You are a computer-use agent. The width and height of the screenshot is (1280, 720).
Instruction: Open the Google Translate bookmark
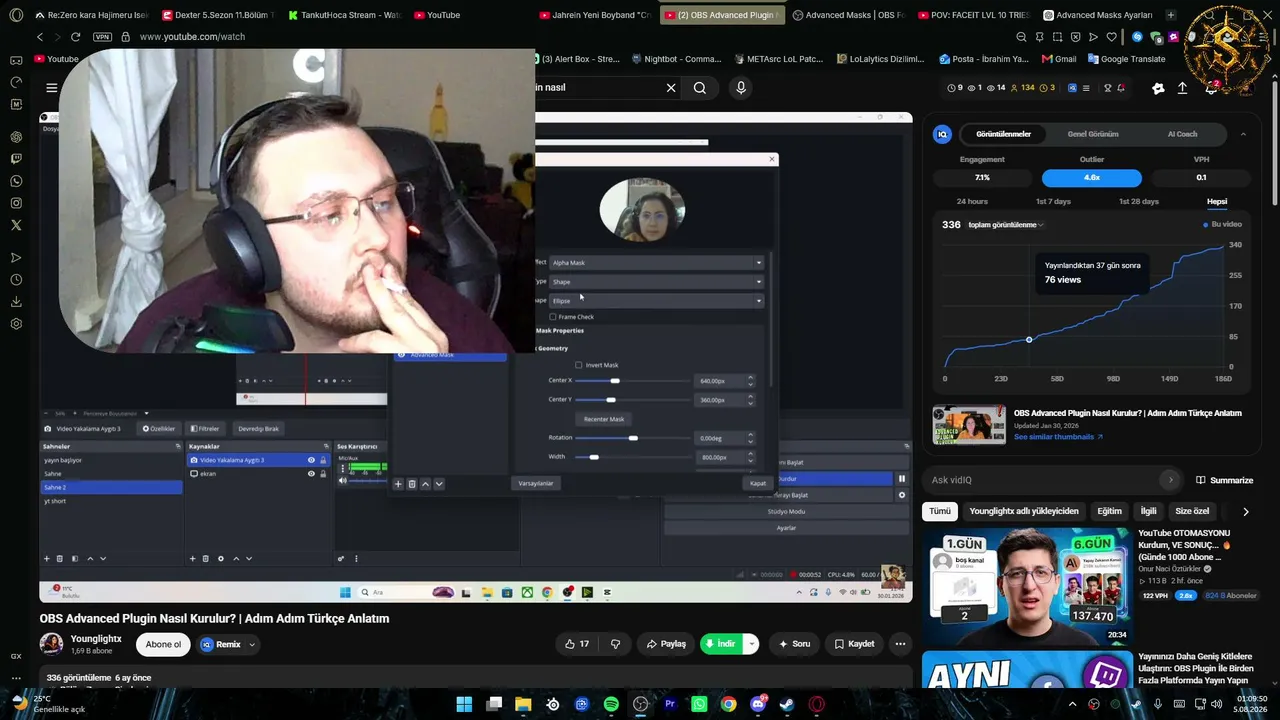(1125, 59)
